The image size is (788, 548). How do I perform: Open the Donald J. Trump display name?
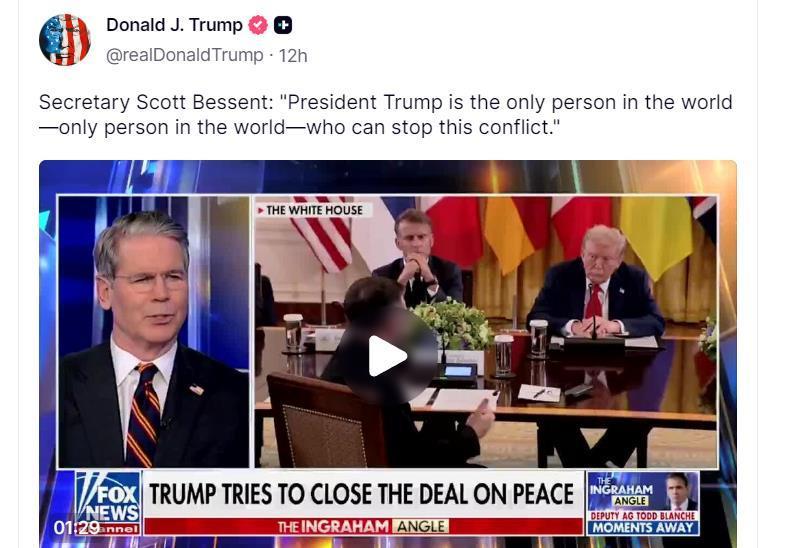coord(174,25)
